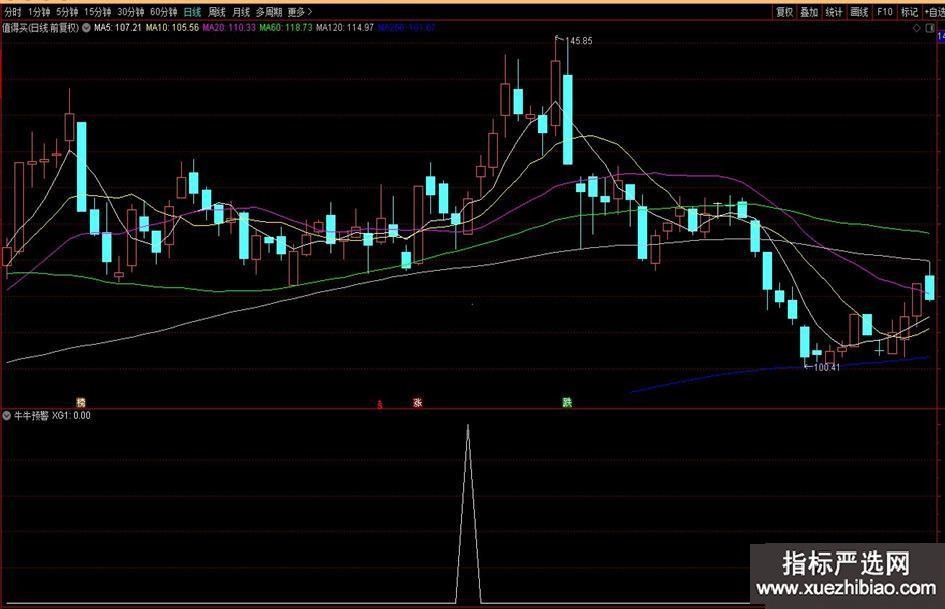Expand the 更多 more periods menu
945x609 pixels.
coord(300,12)
